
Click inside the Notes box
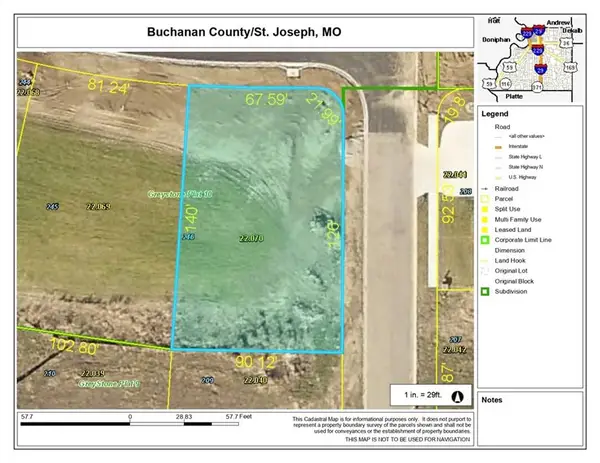(x=535, y=420)
